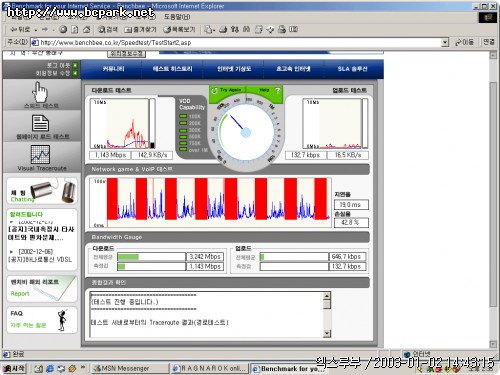The height and width of the screenshot is (375, 500).
Task: Open the webpage load test document icon
Action: tap(40, 123)
